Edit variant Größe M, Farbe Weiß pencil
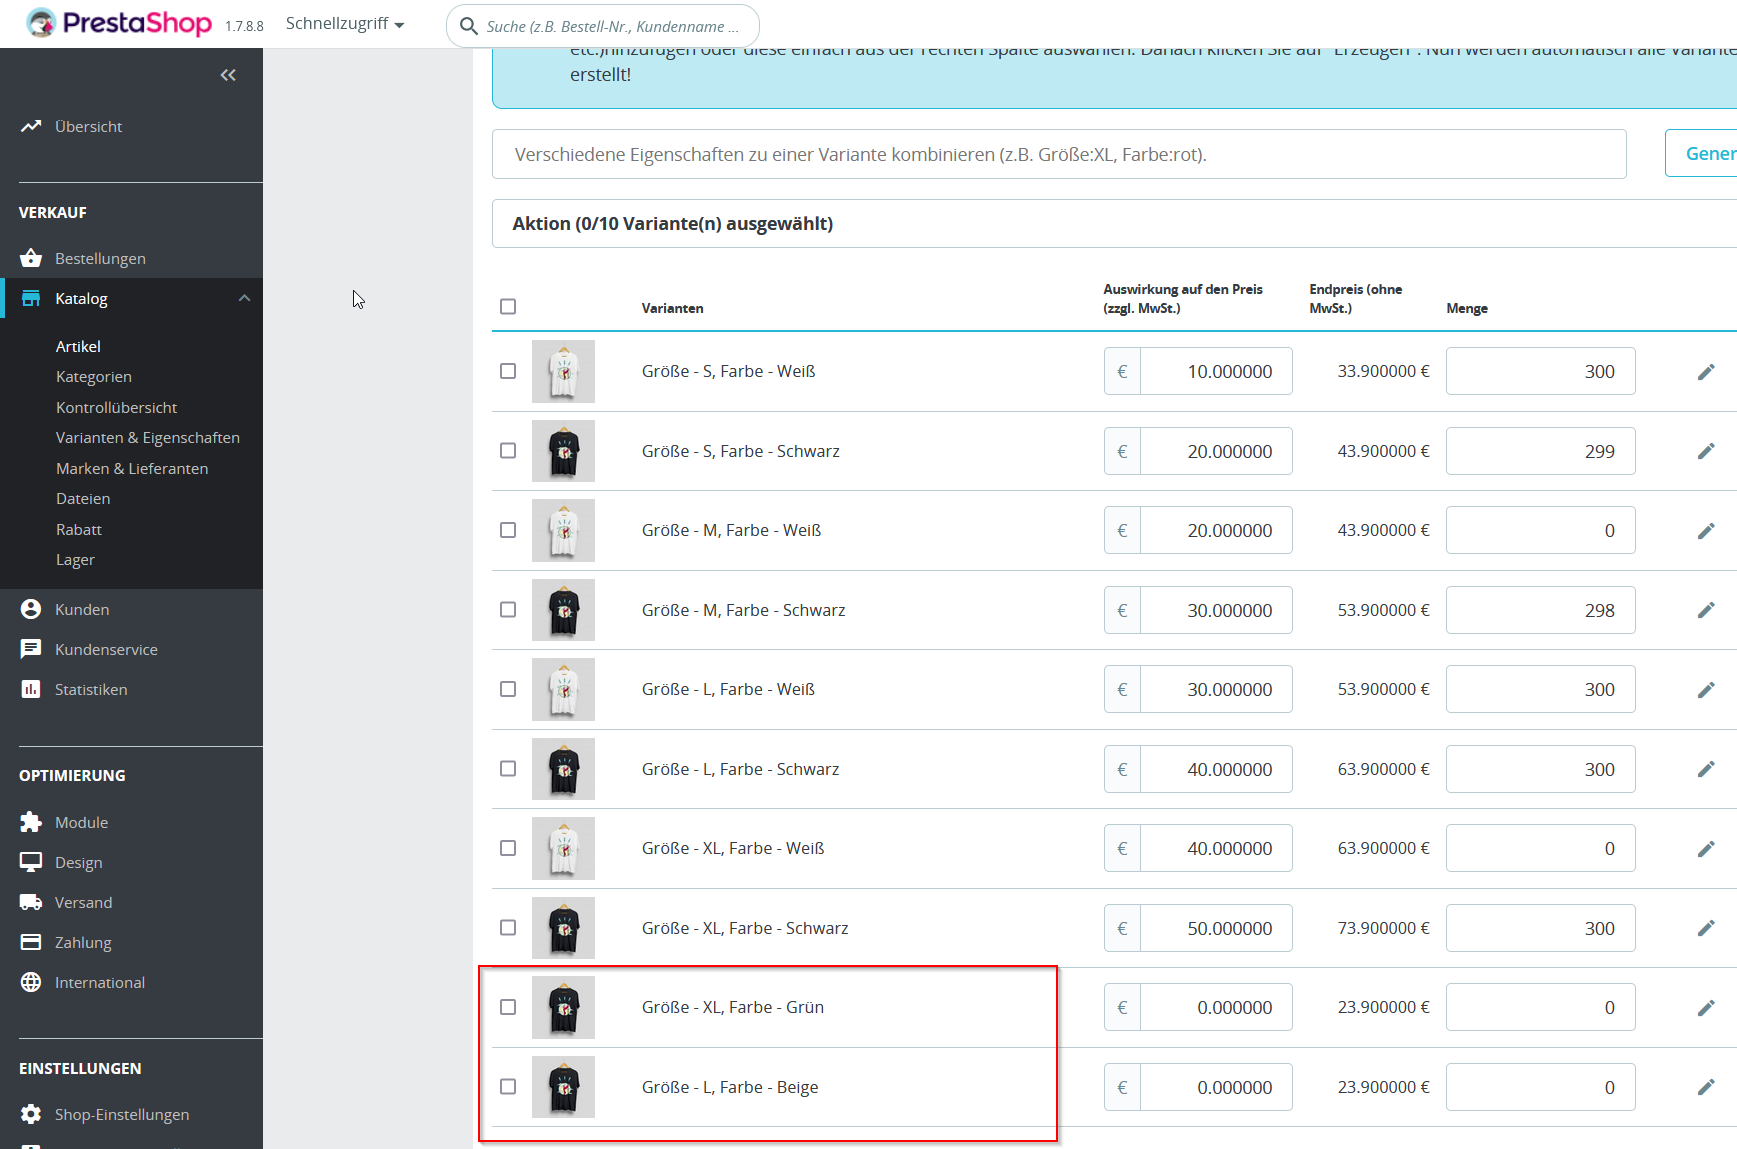Viewport: 1737px width, 1149px height. pos(1706,531)
